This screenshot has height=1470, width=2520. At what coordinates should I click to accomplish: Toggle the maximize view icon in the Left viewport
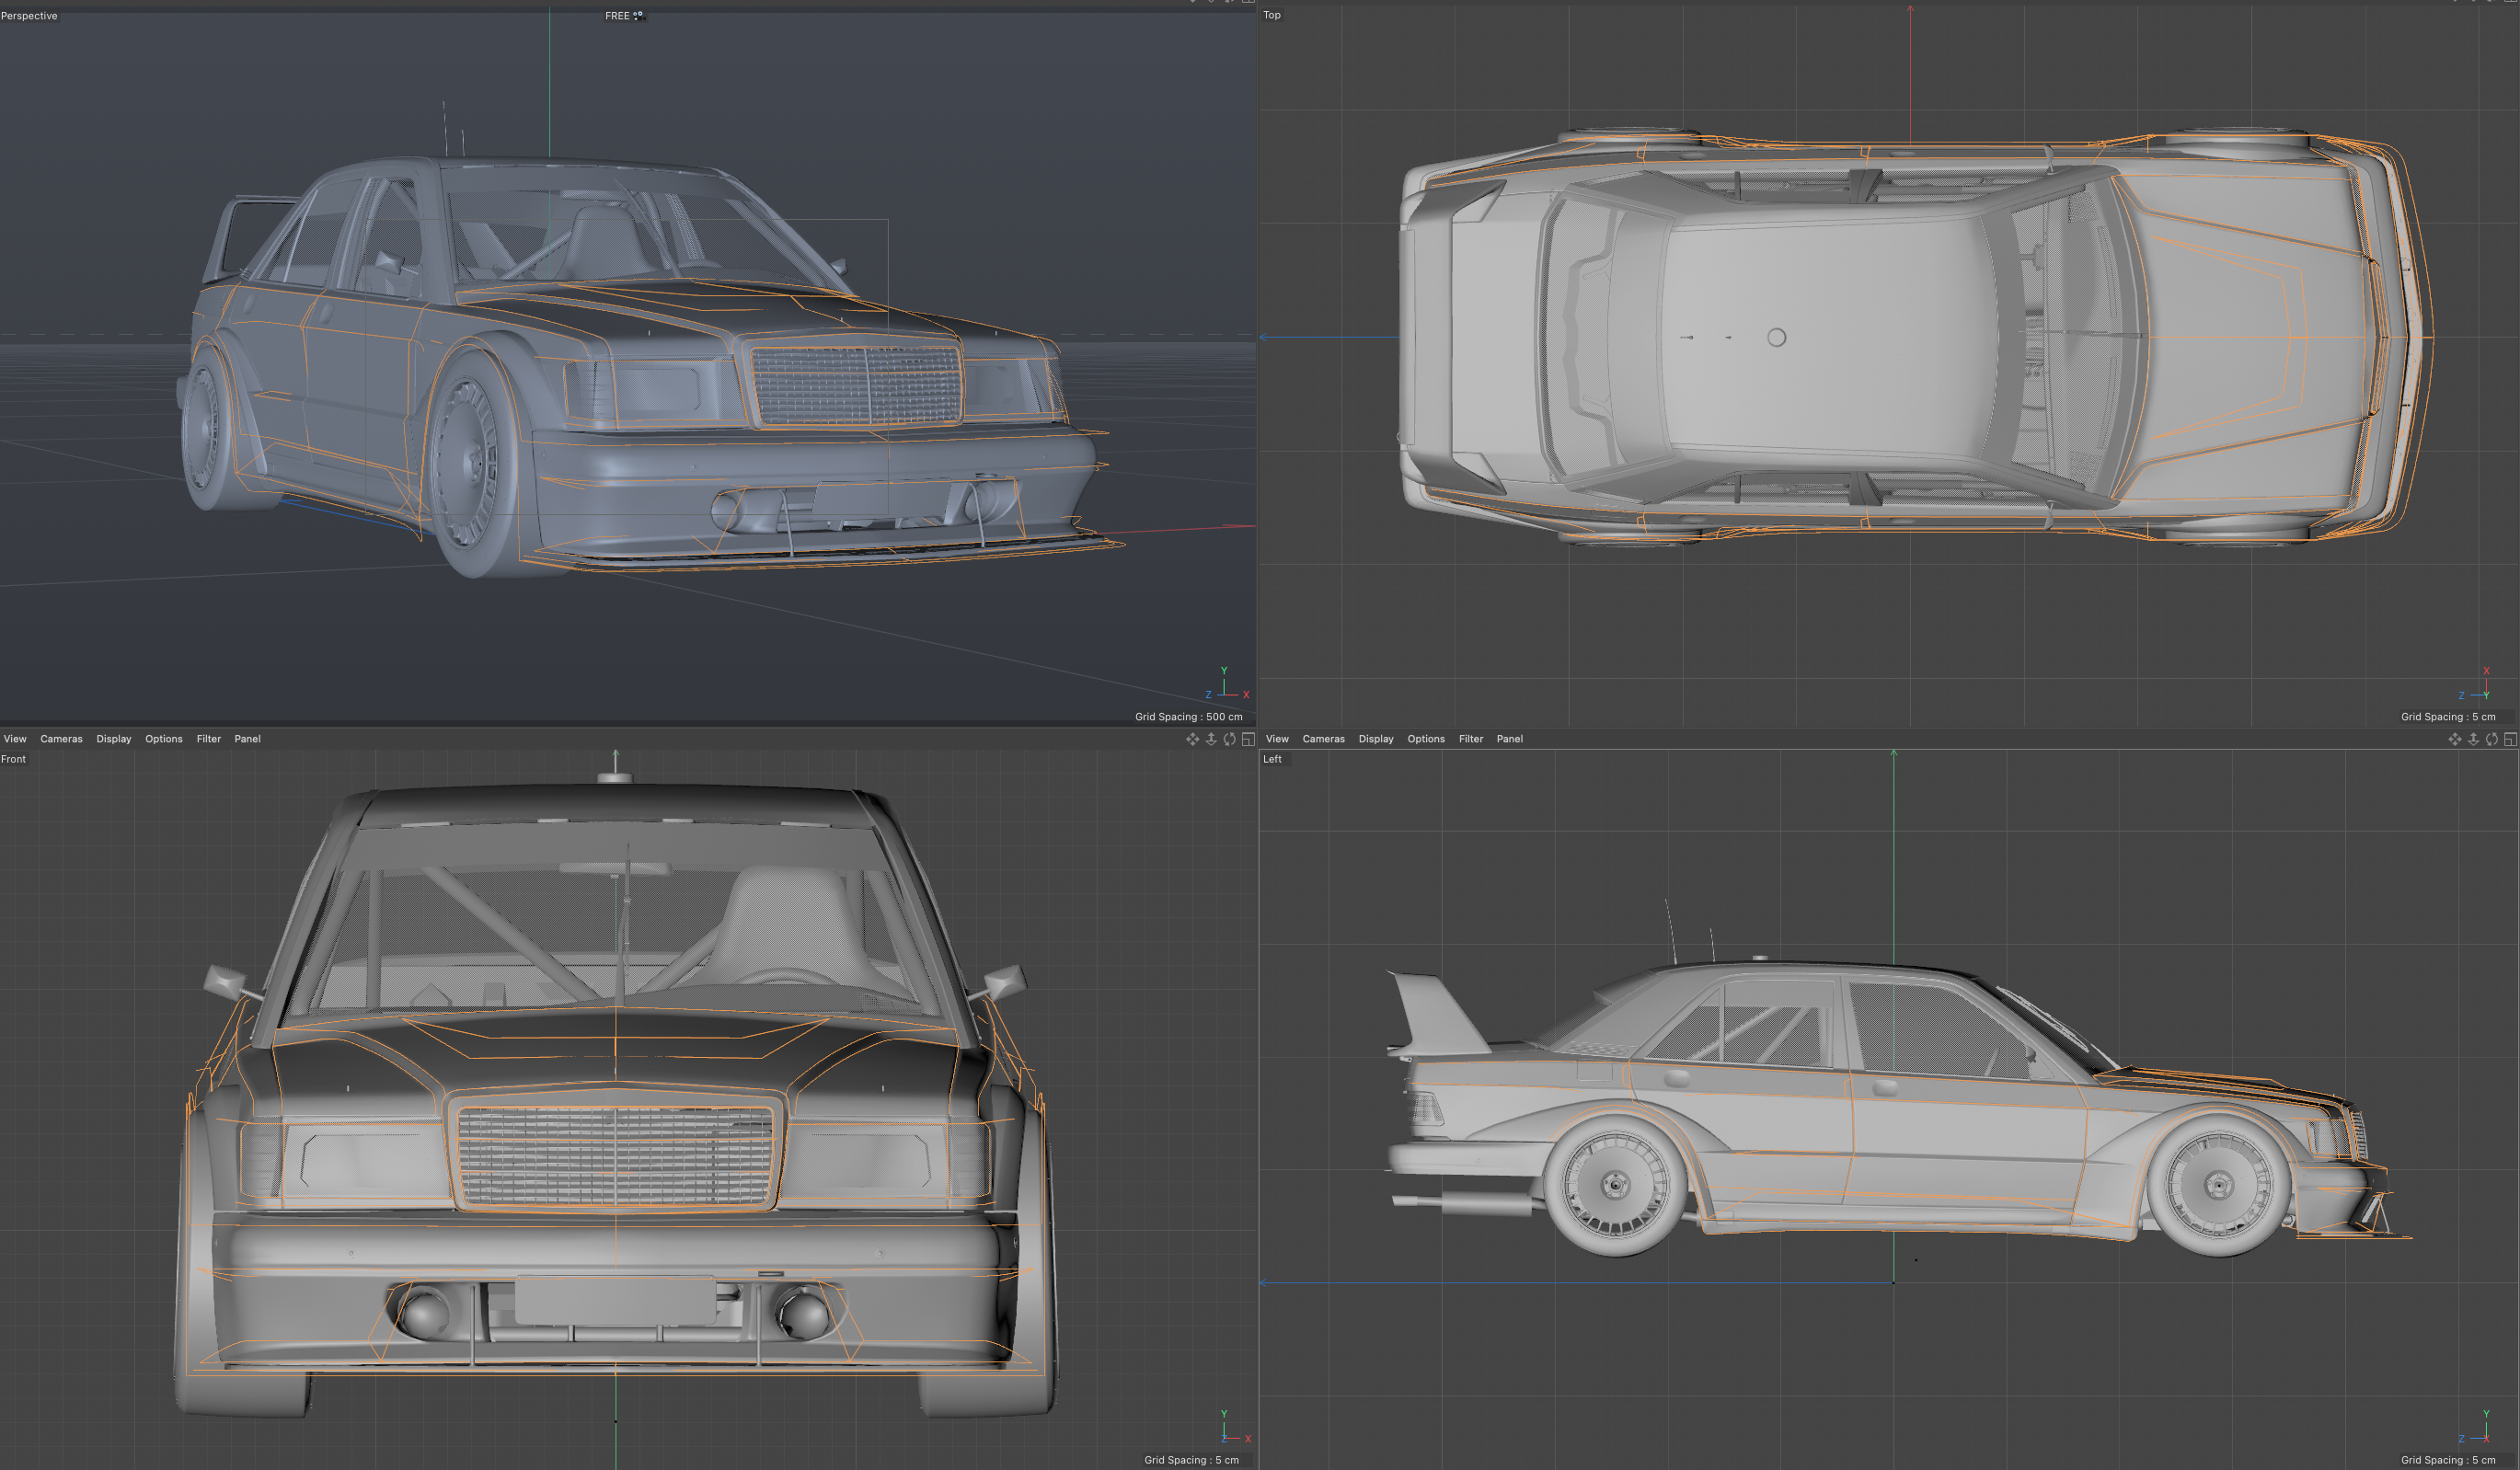(2510, 739)
